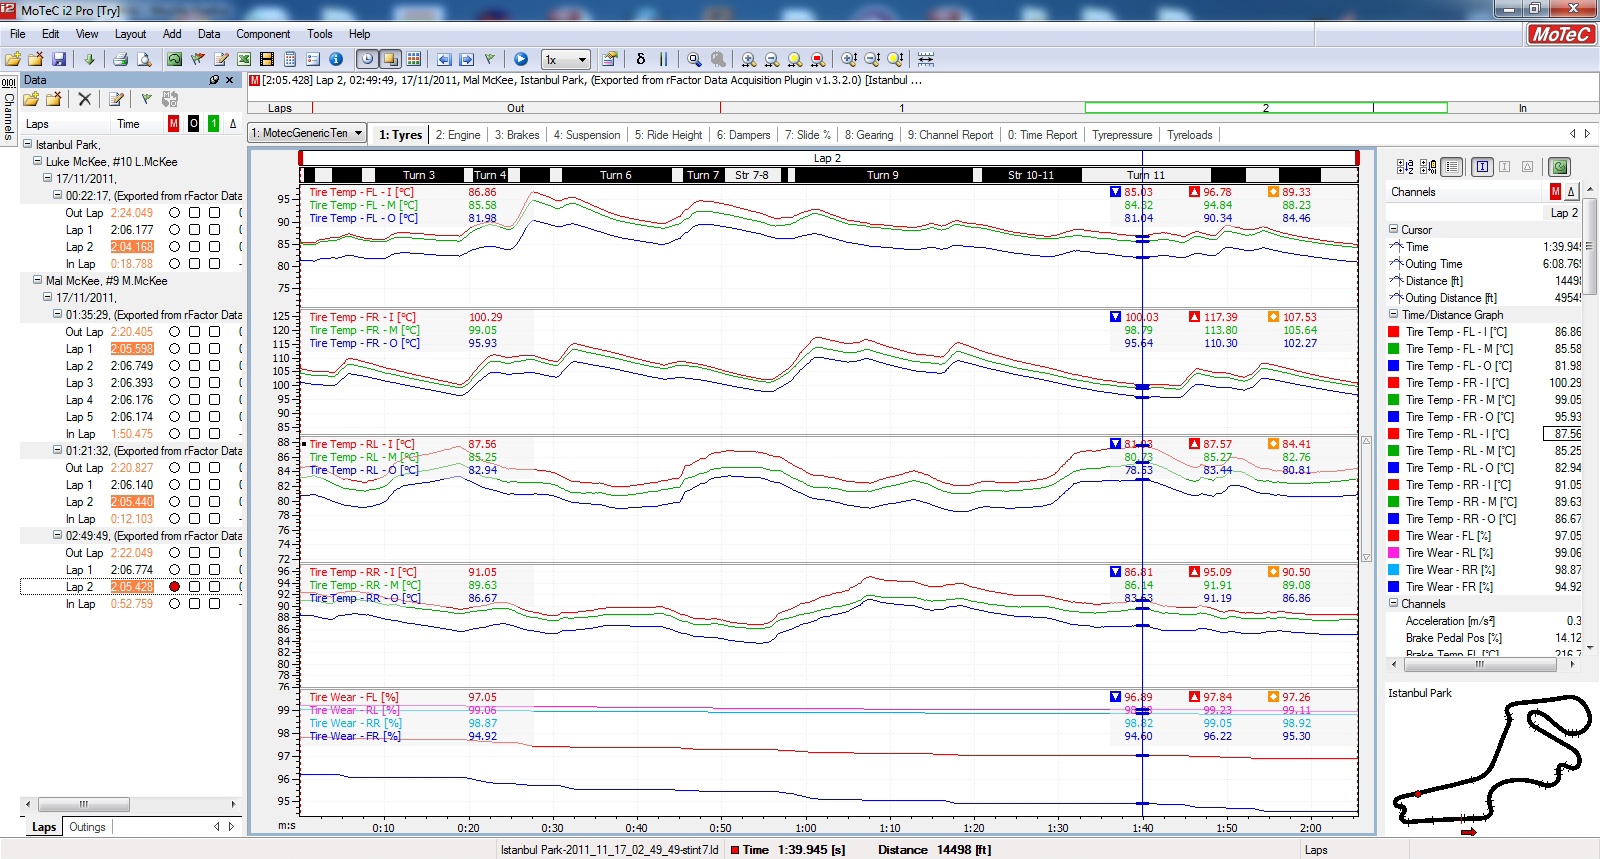The height and width of the screenshot is (859, 1600).
Task: Toggle the channel list view icon
Action: pyautogui.click(x=1452, y=167)
